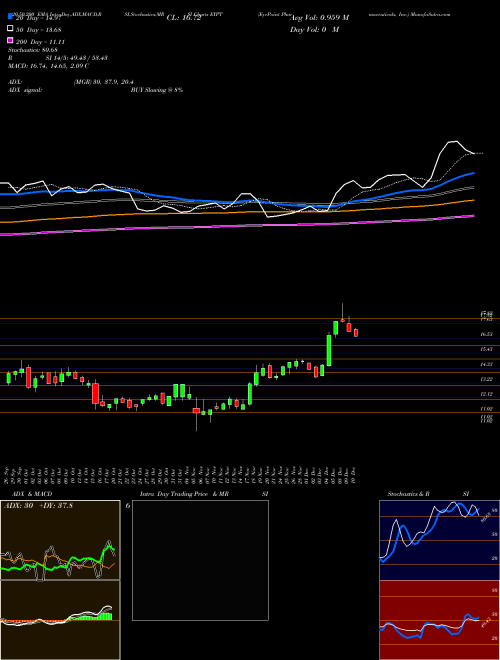500x660 pixels.
Task: Open the MACD histogram chart panel
Action: pos(60,620)
